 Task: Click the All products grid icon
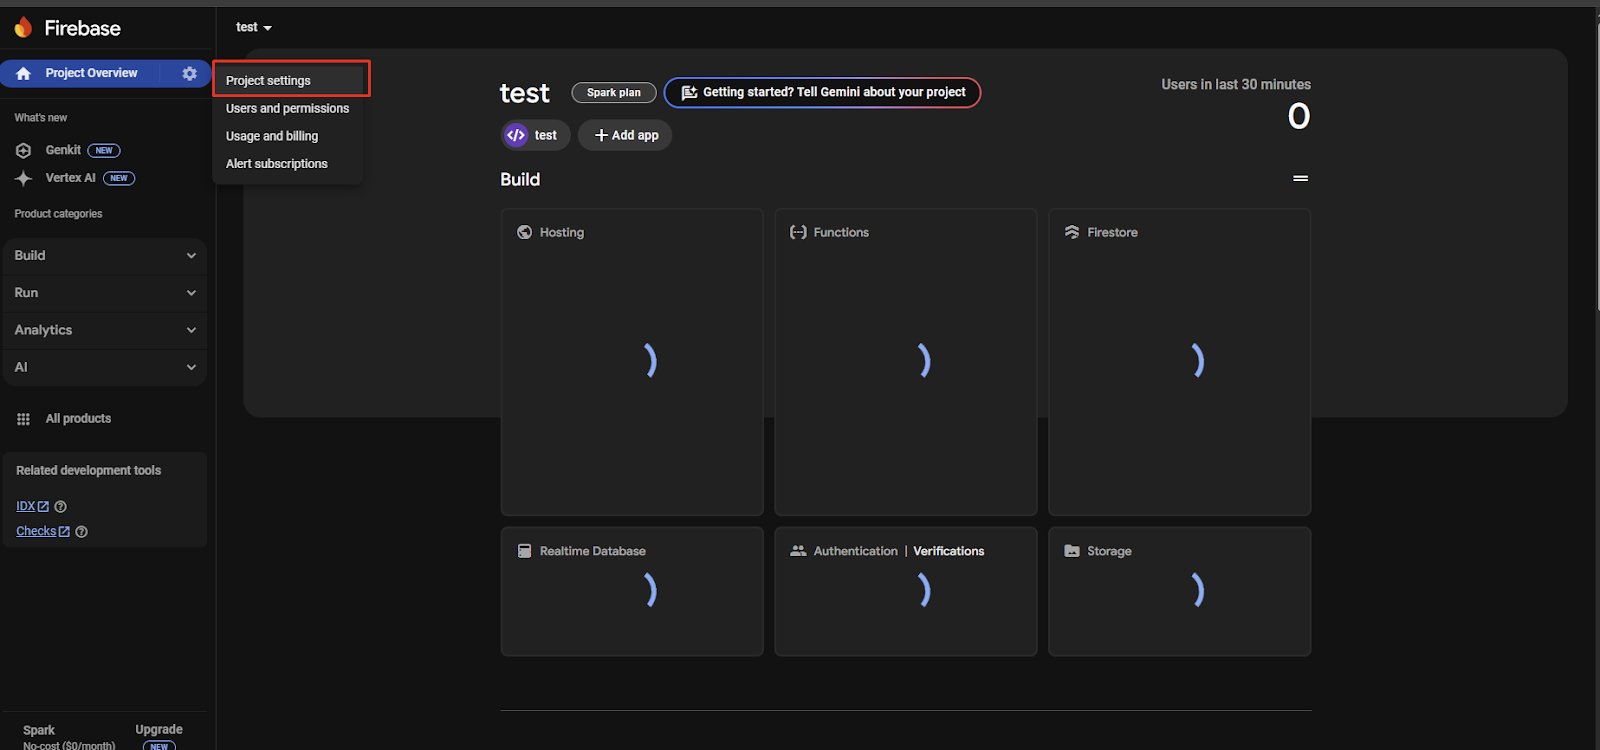point(23,419)
